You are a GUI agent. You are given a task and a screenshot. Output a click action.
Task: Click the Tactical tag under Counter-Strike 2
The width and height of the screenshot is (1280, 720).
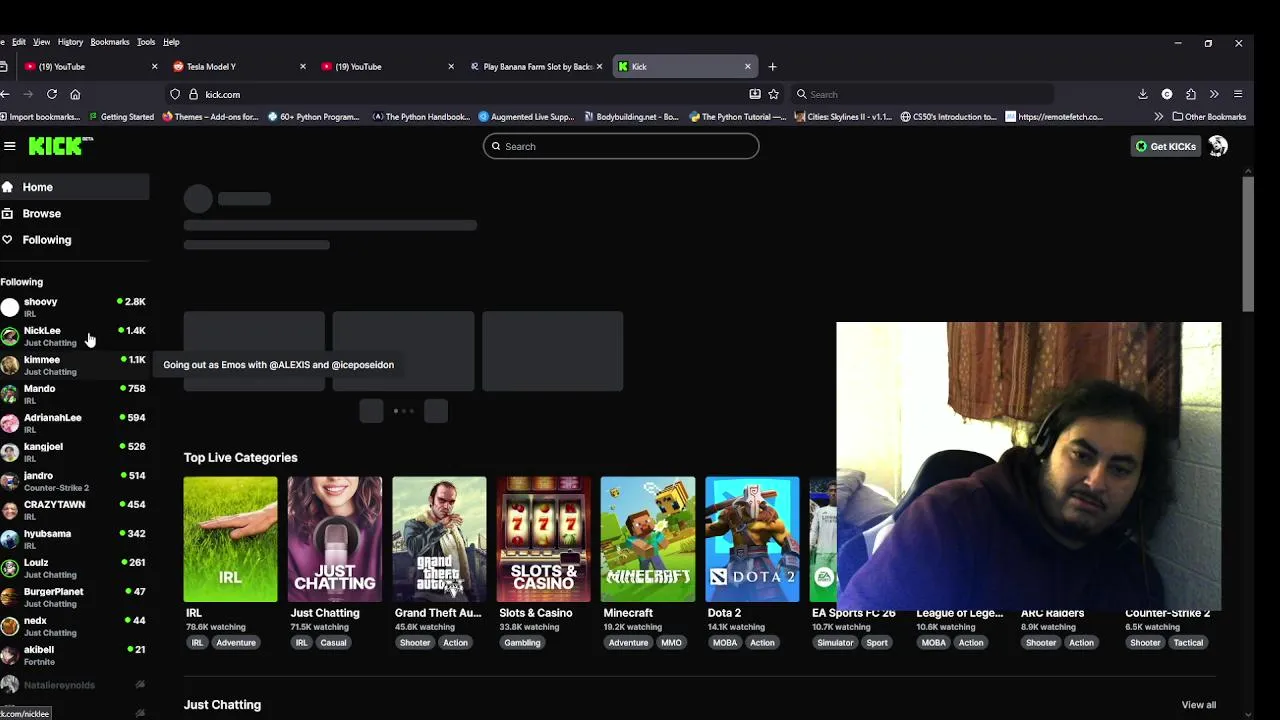(1188, 643)
